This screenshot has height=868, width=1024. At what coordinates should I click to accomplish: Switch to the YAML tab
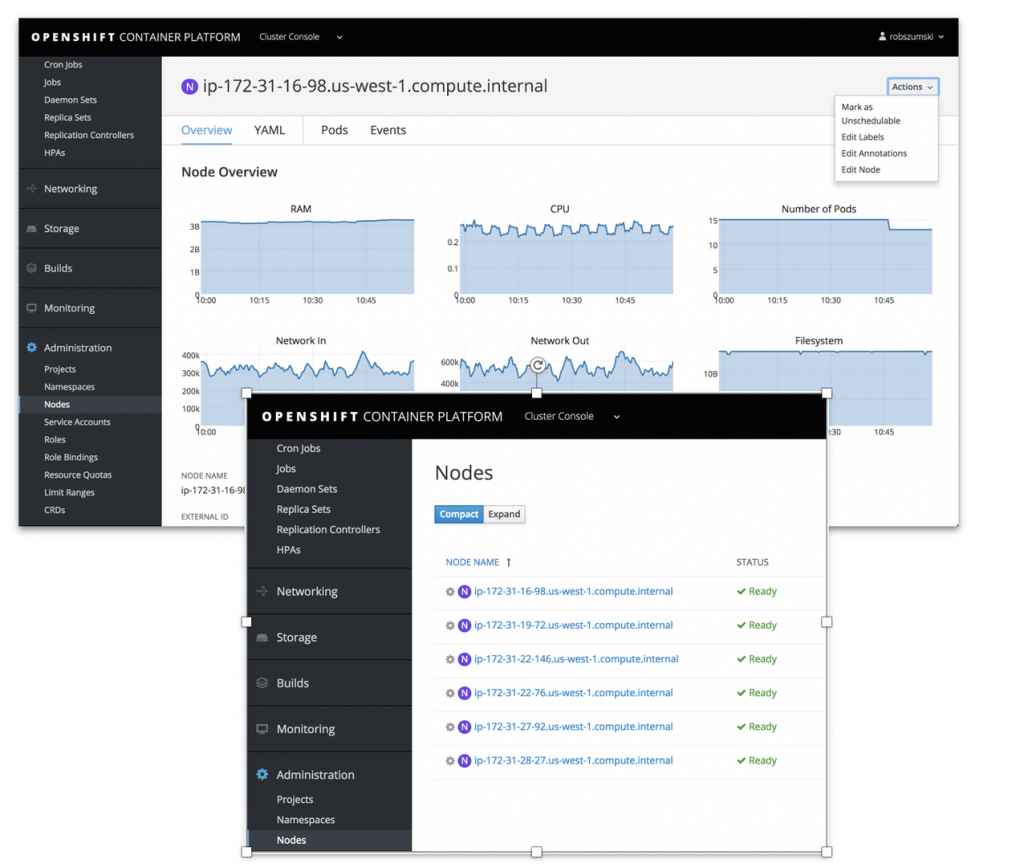click(x=269, y=130)
